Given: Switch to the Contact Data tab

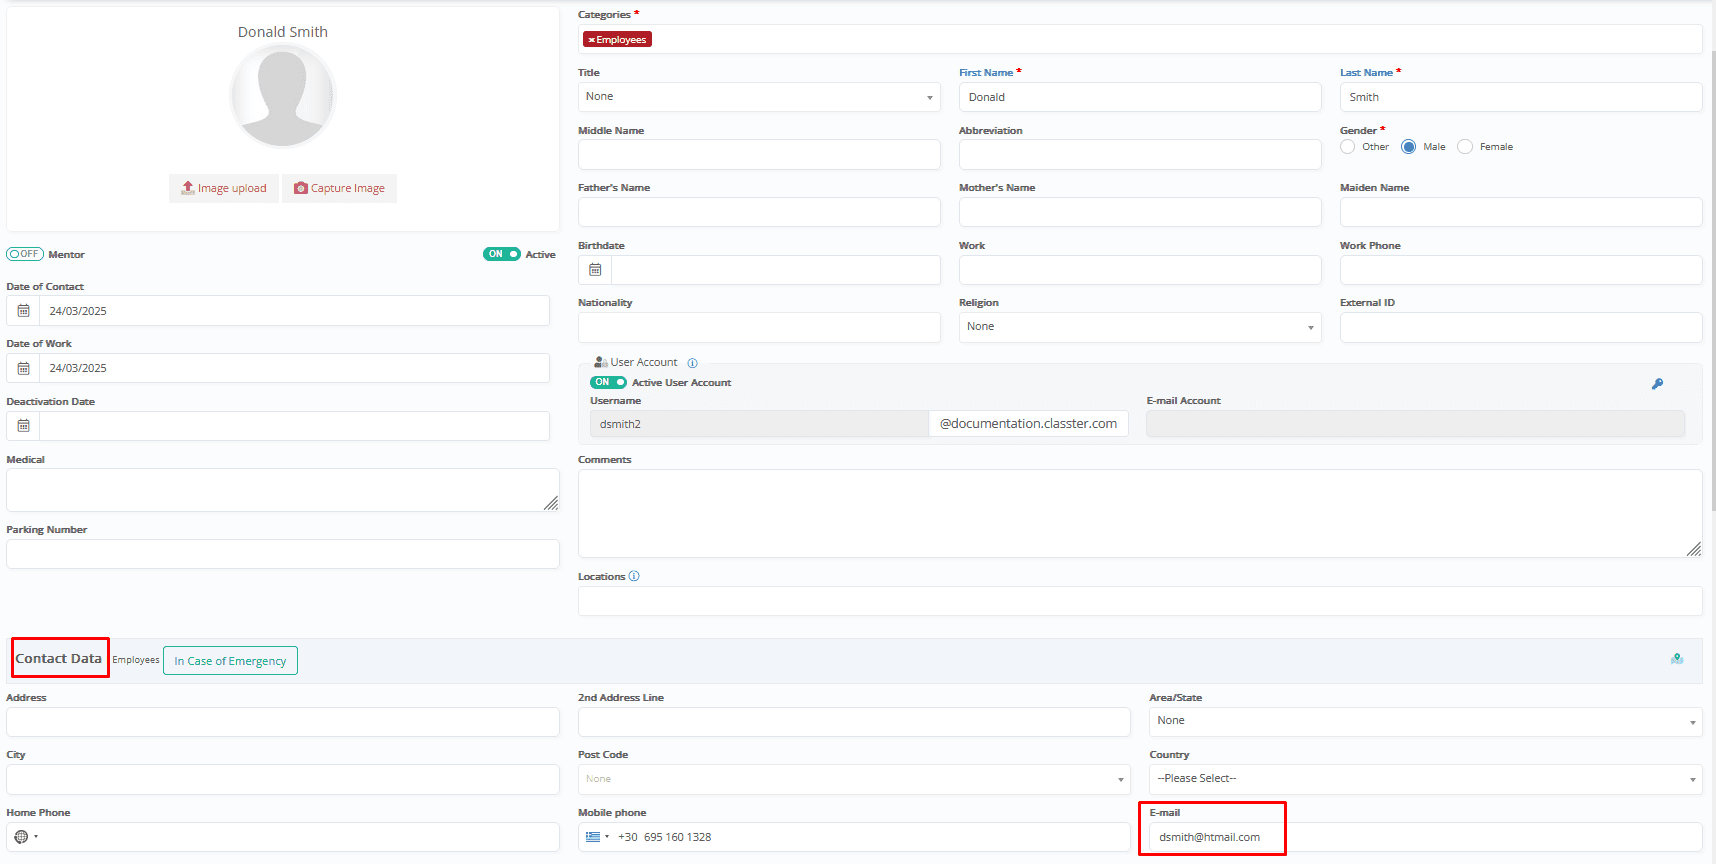Looking at the screenshot, I should coord(59,658).
